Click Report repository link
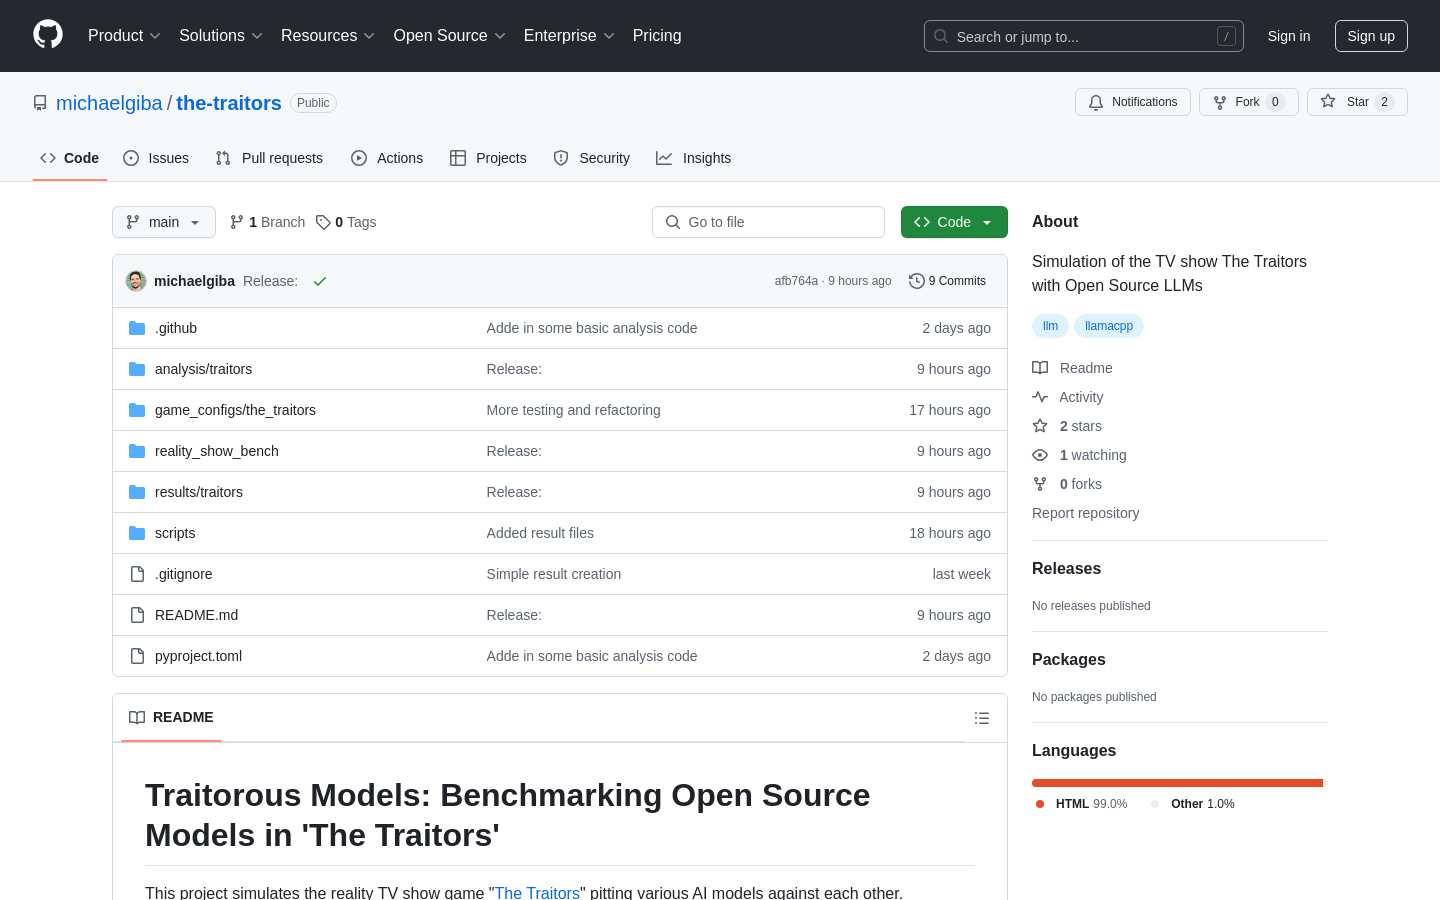 (x=1085, y=513)
